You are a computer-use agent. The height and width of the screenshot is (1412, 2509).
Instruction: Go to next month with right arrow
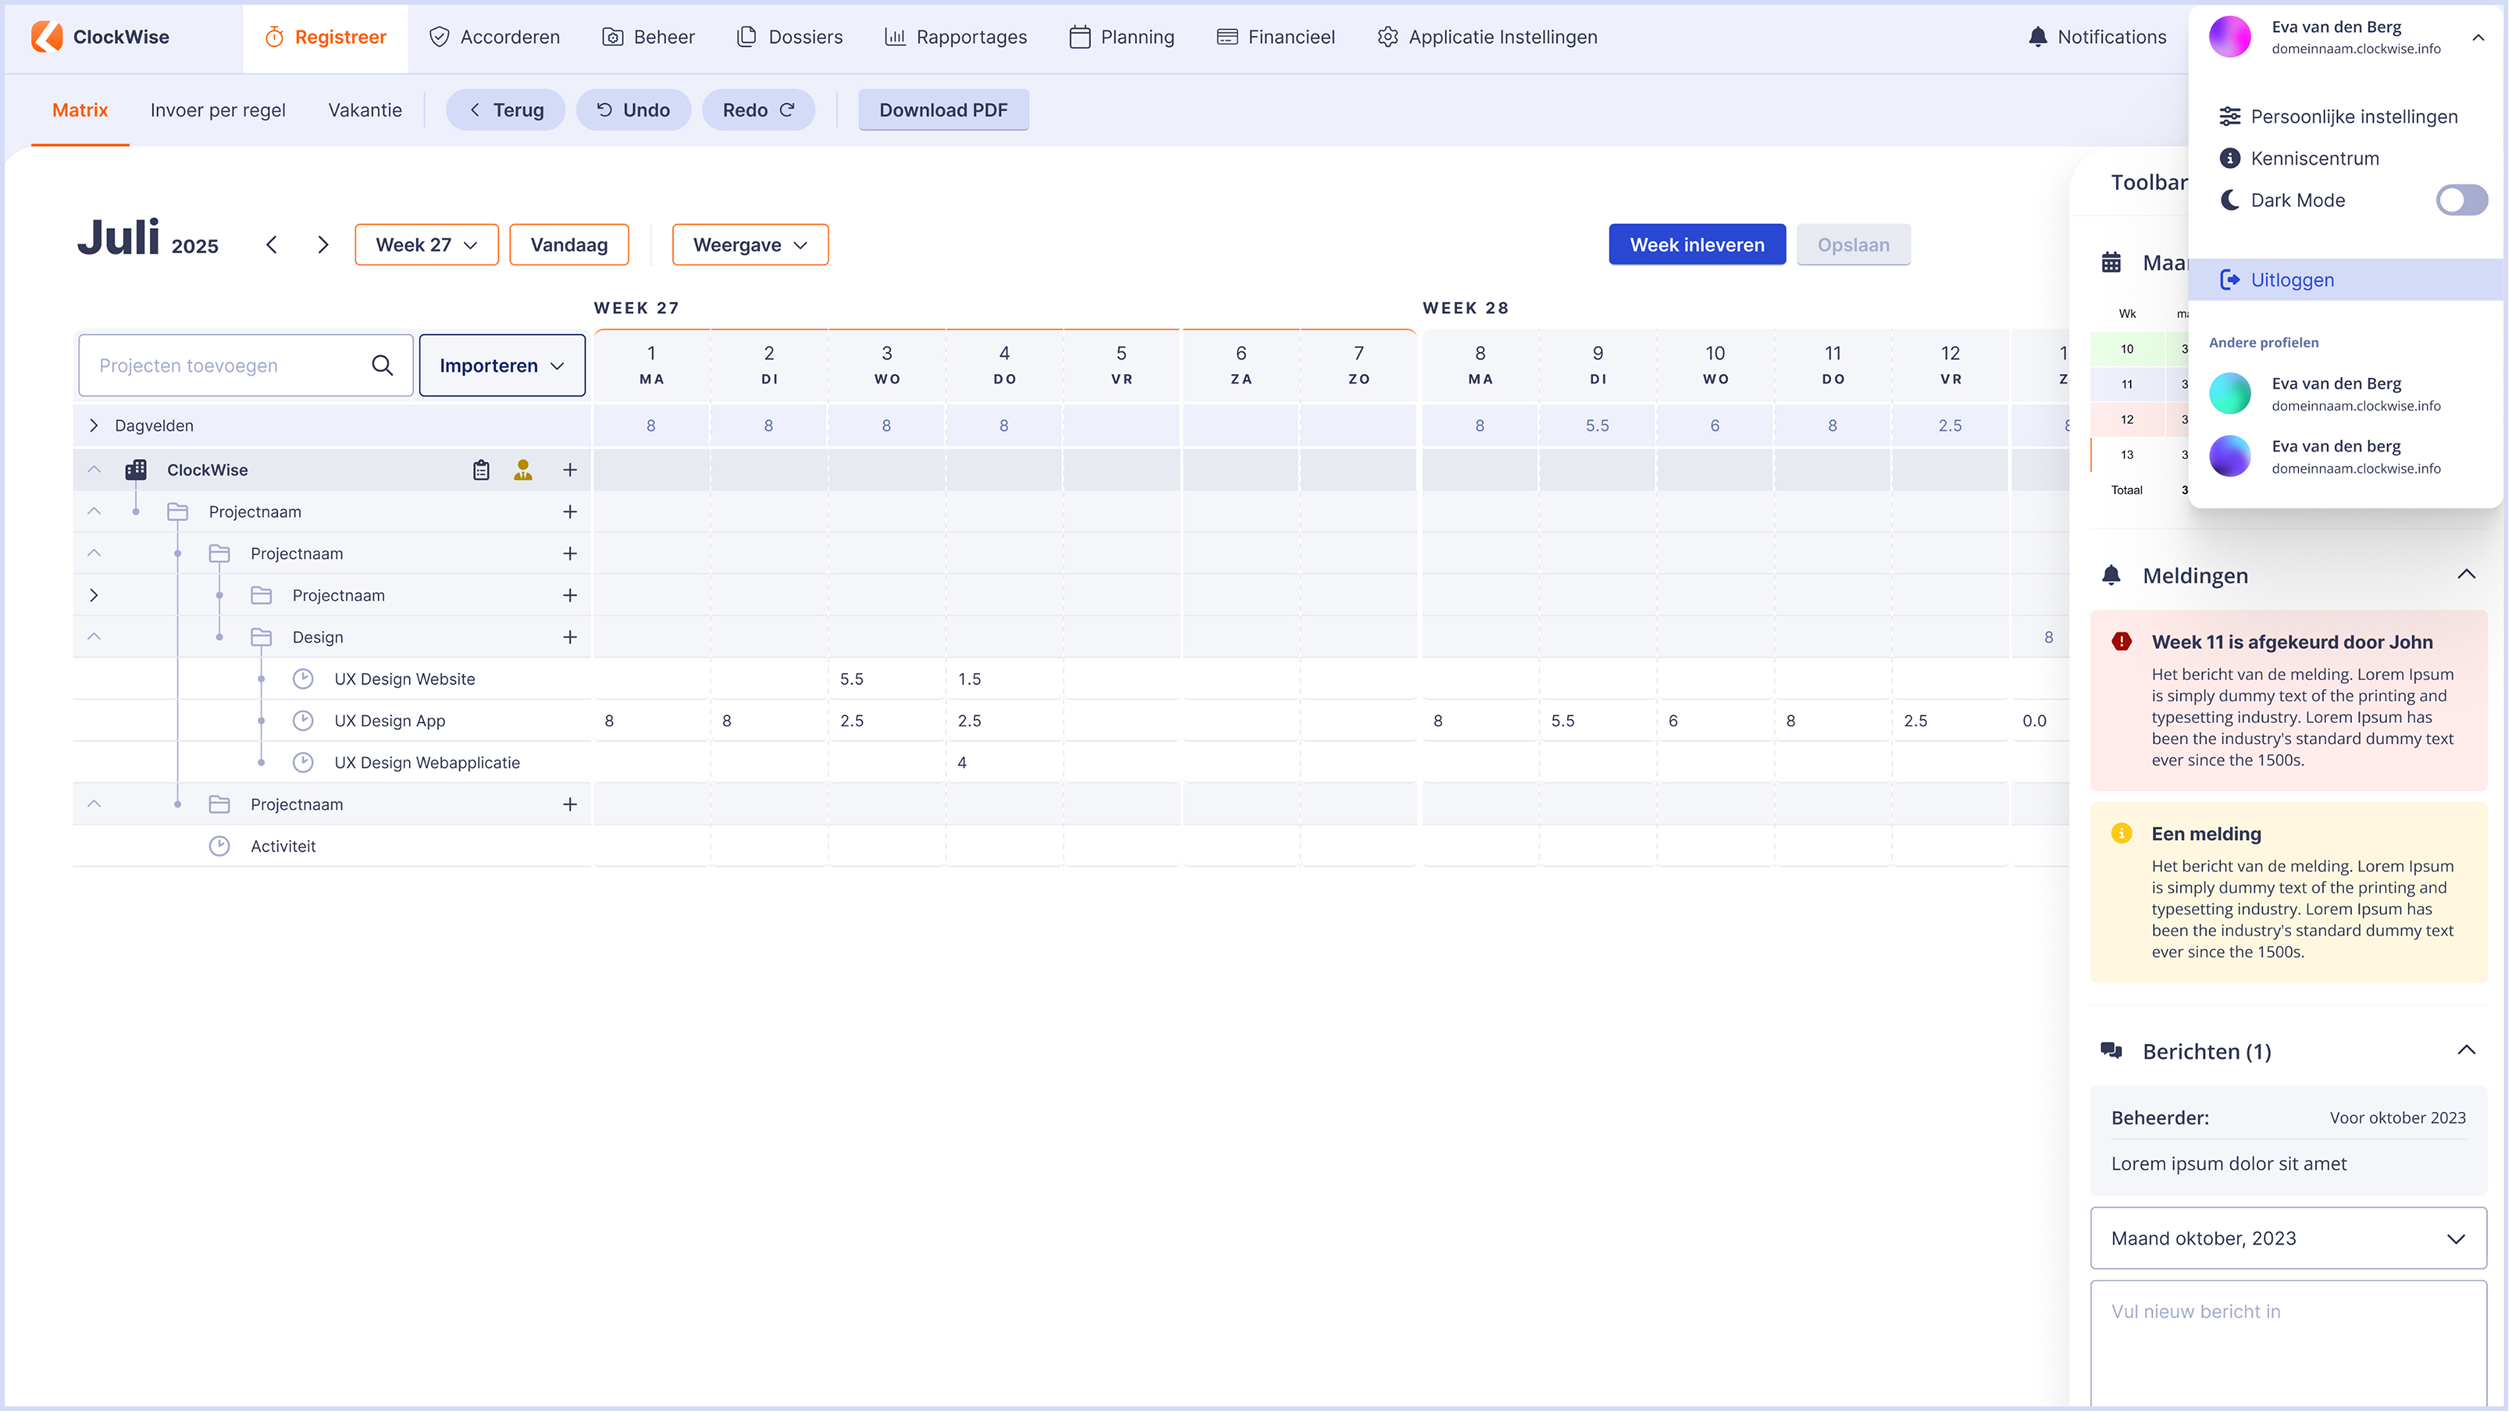click(322, 245)
